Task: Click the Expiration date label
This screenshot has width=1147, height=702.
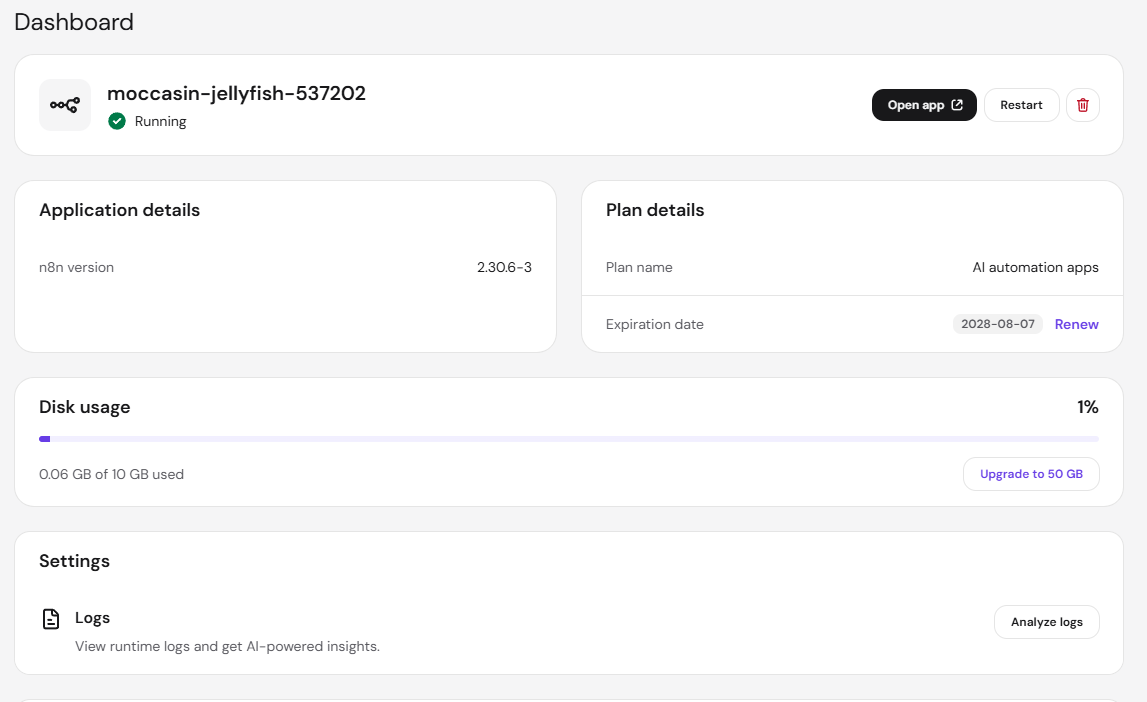Action: tap(654, 324)
